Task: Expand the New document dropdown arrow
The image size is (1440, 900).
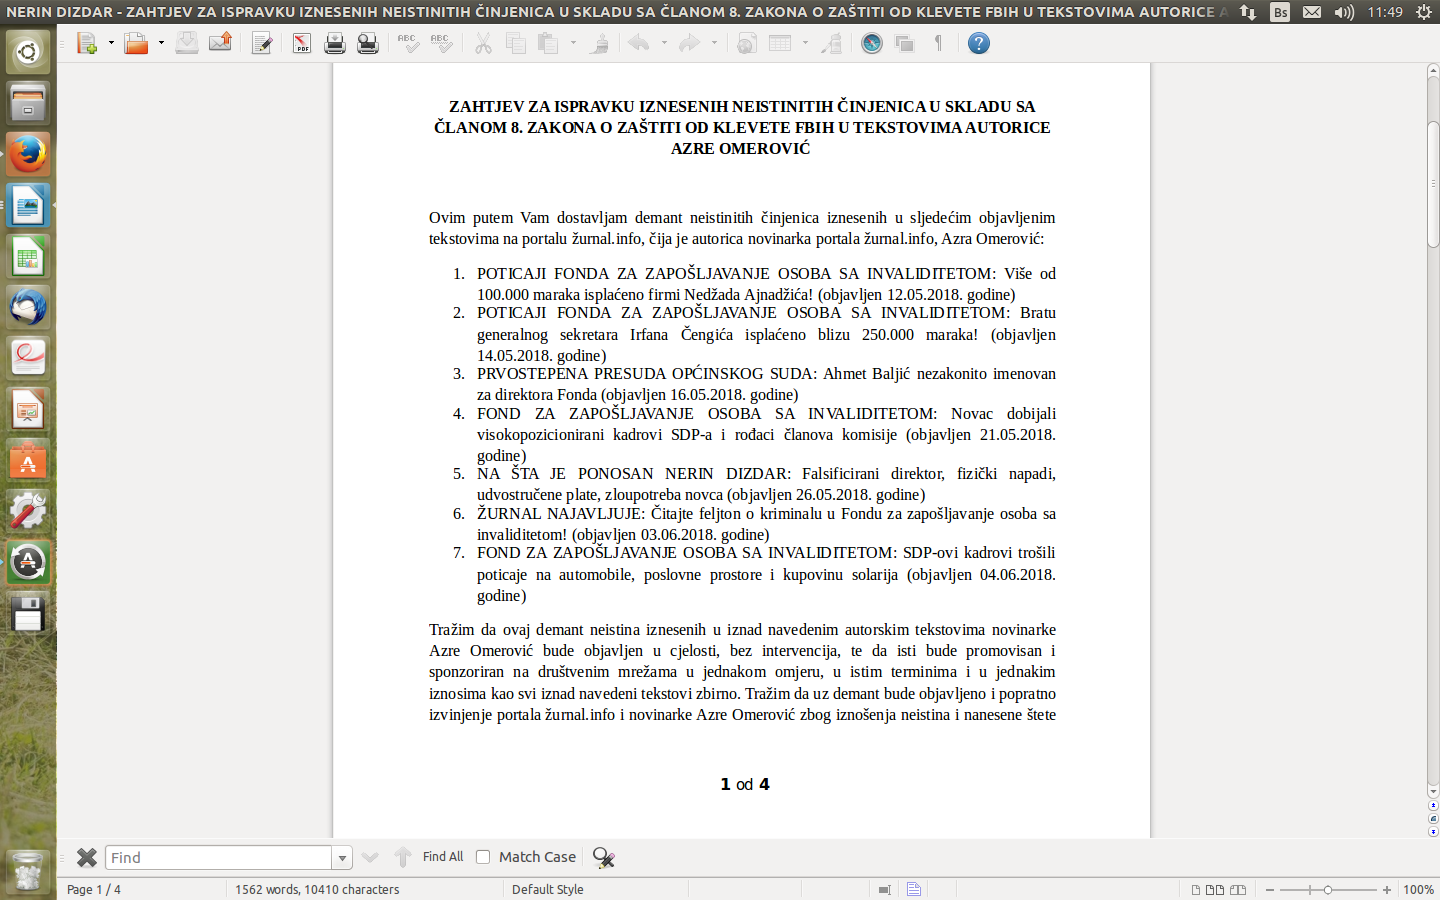Action: [111, 43]
